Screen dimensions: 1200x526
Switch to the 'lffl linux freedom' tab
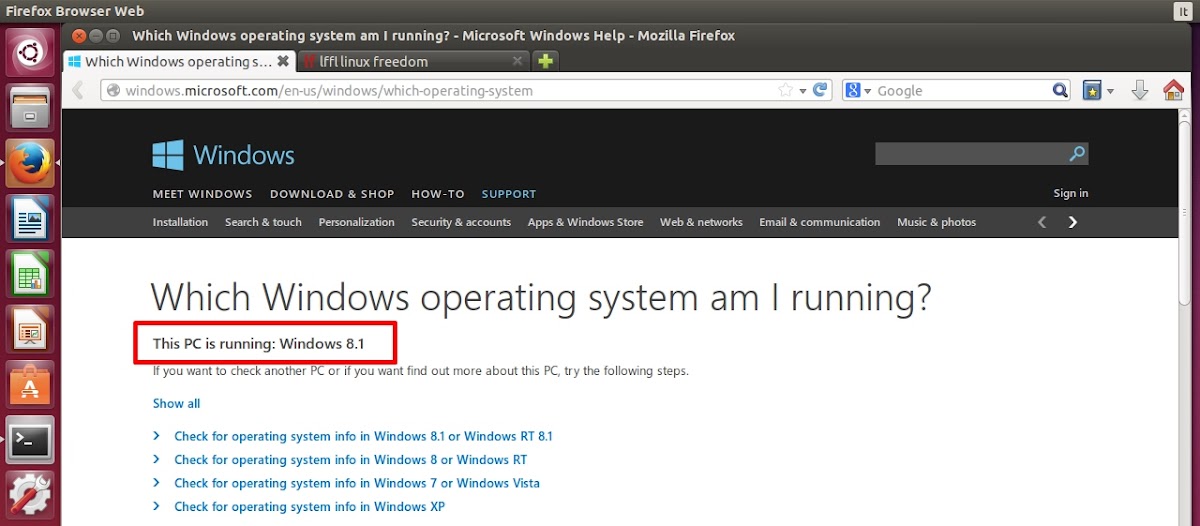414,61
